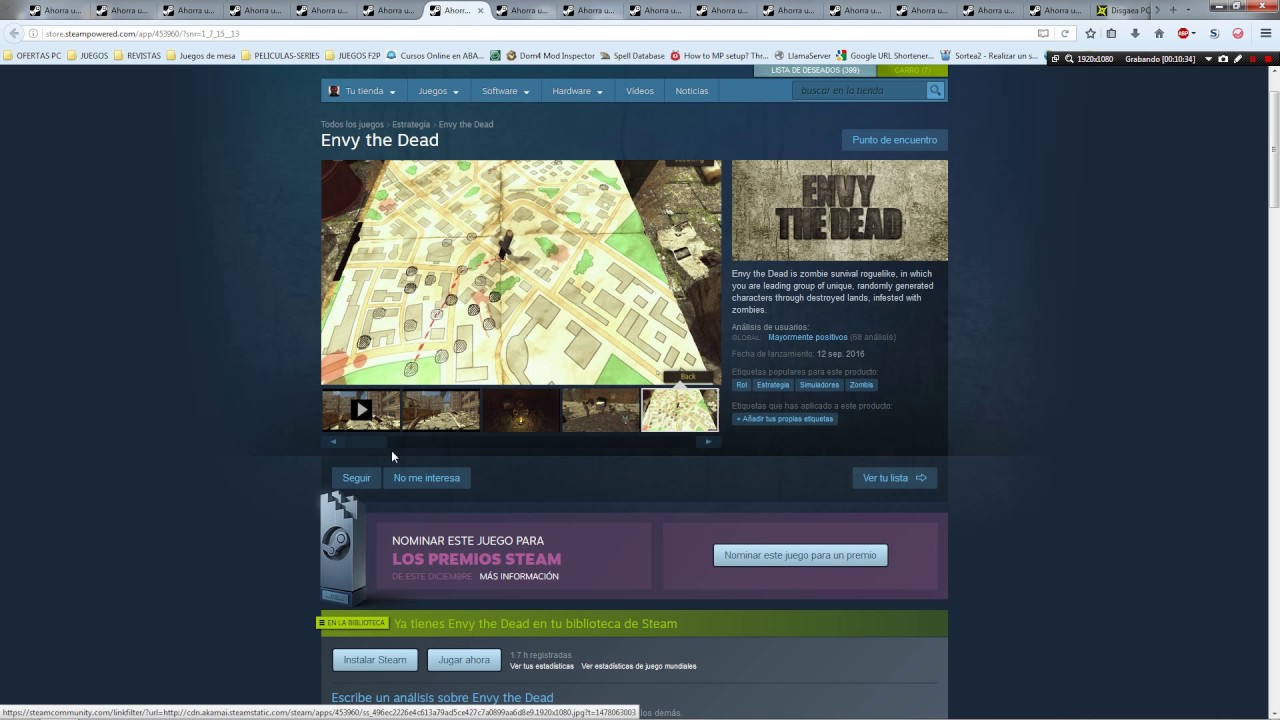Image resolution: width=1280 pixels, height=720 pixels.
Task: Click the Zombis tag
Action: coord(861,385)
